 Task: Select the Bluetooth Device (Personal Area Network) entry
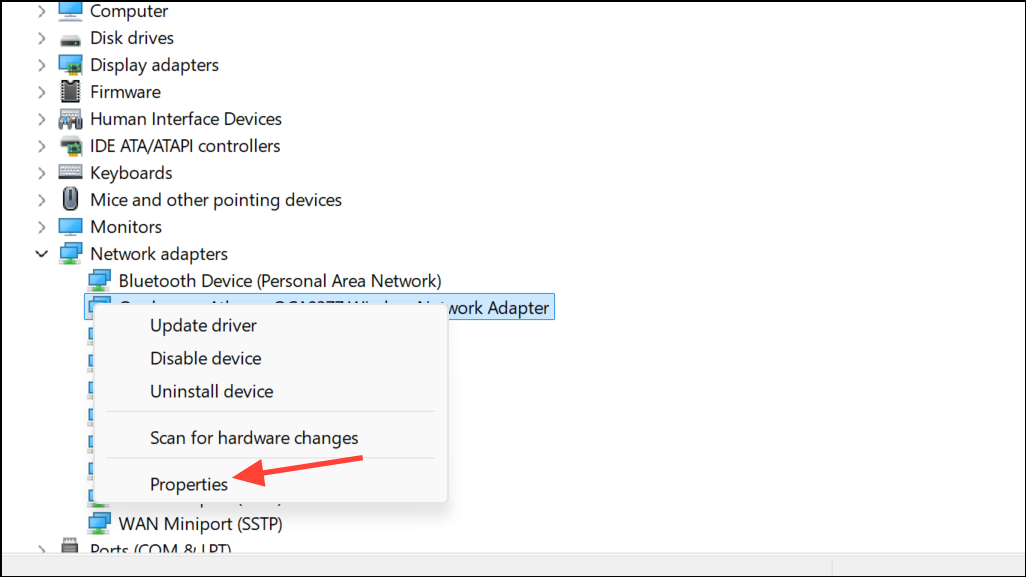point(279,281)
